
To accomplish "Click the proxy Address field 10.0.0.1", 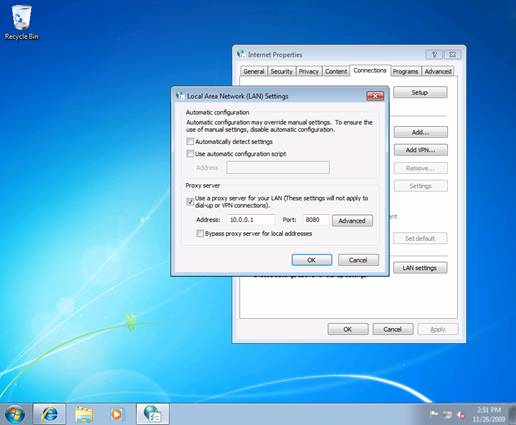I will (x=251, y=220).
